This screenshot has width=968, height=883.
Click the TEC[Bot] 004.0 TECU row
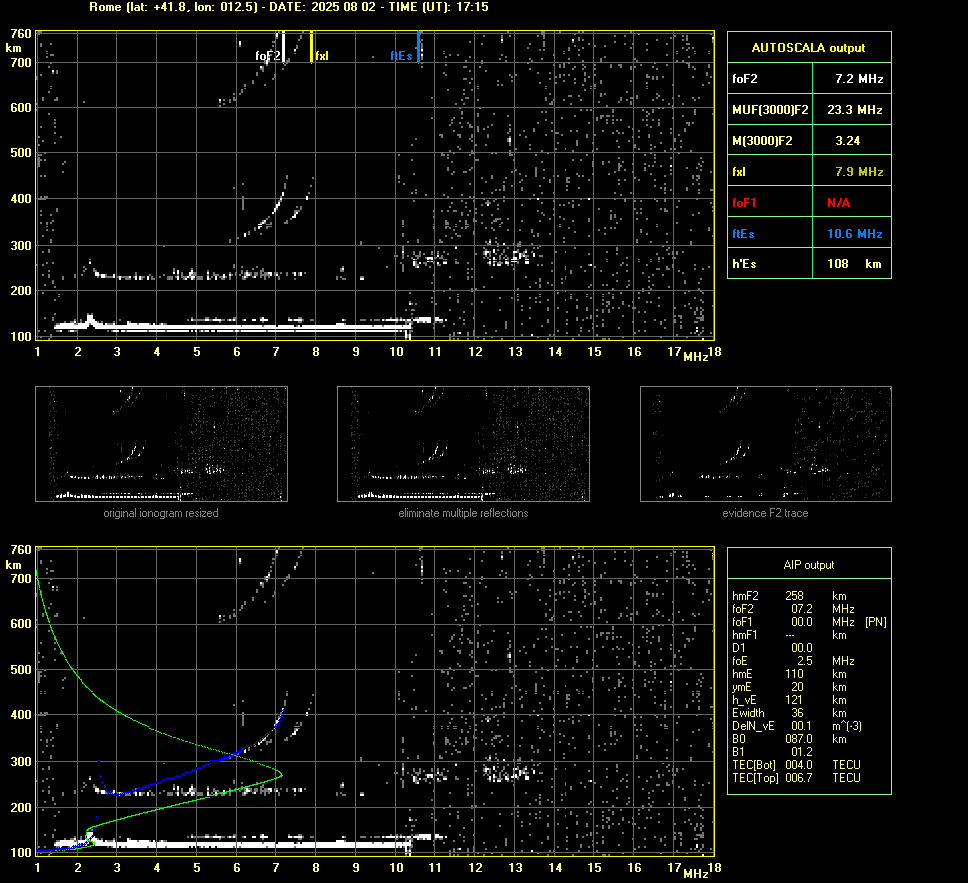click(x=796, y=764)
